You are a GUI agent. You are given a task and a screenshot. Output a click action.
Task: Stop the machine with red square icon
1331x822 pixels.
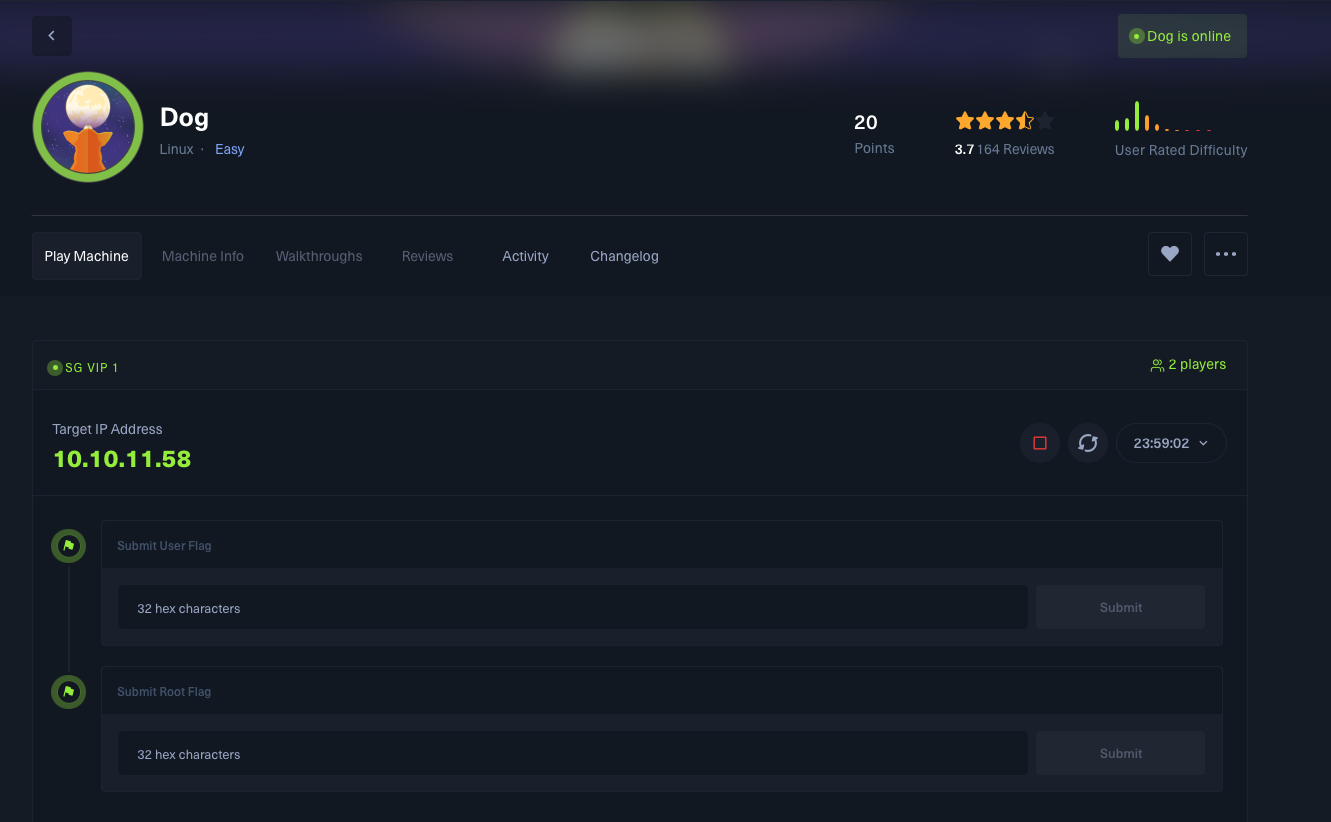(x=1039, y=443)
